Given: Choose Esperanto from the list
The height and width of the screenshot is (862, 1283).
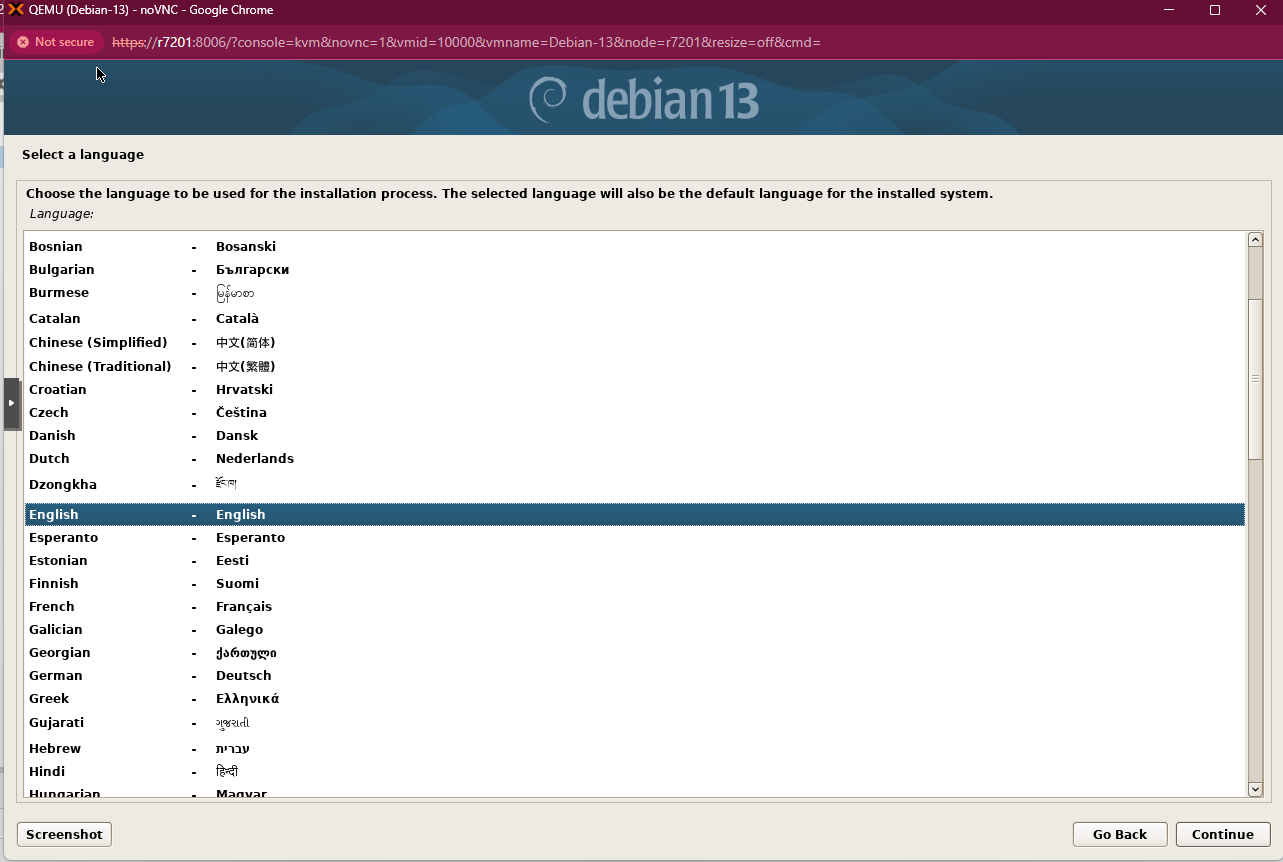Looking at the screenshot, I should (63, 538).
